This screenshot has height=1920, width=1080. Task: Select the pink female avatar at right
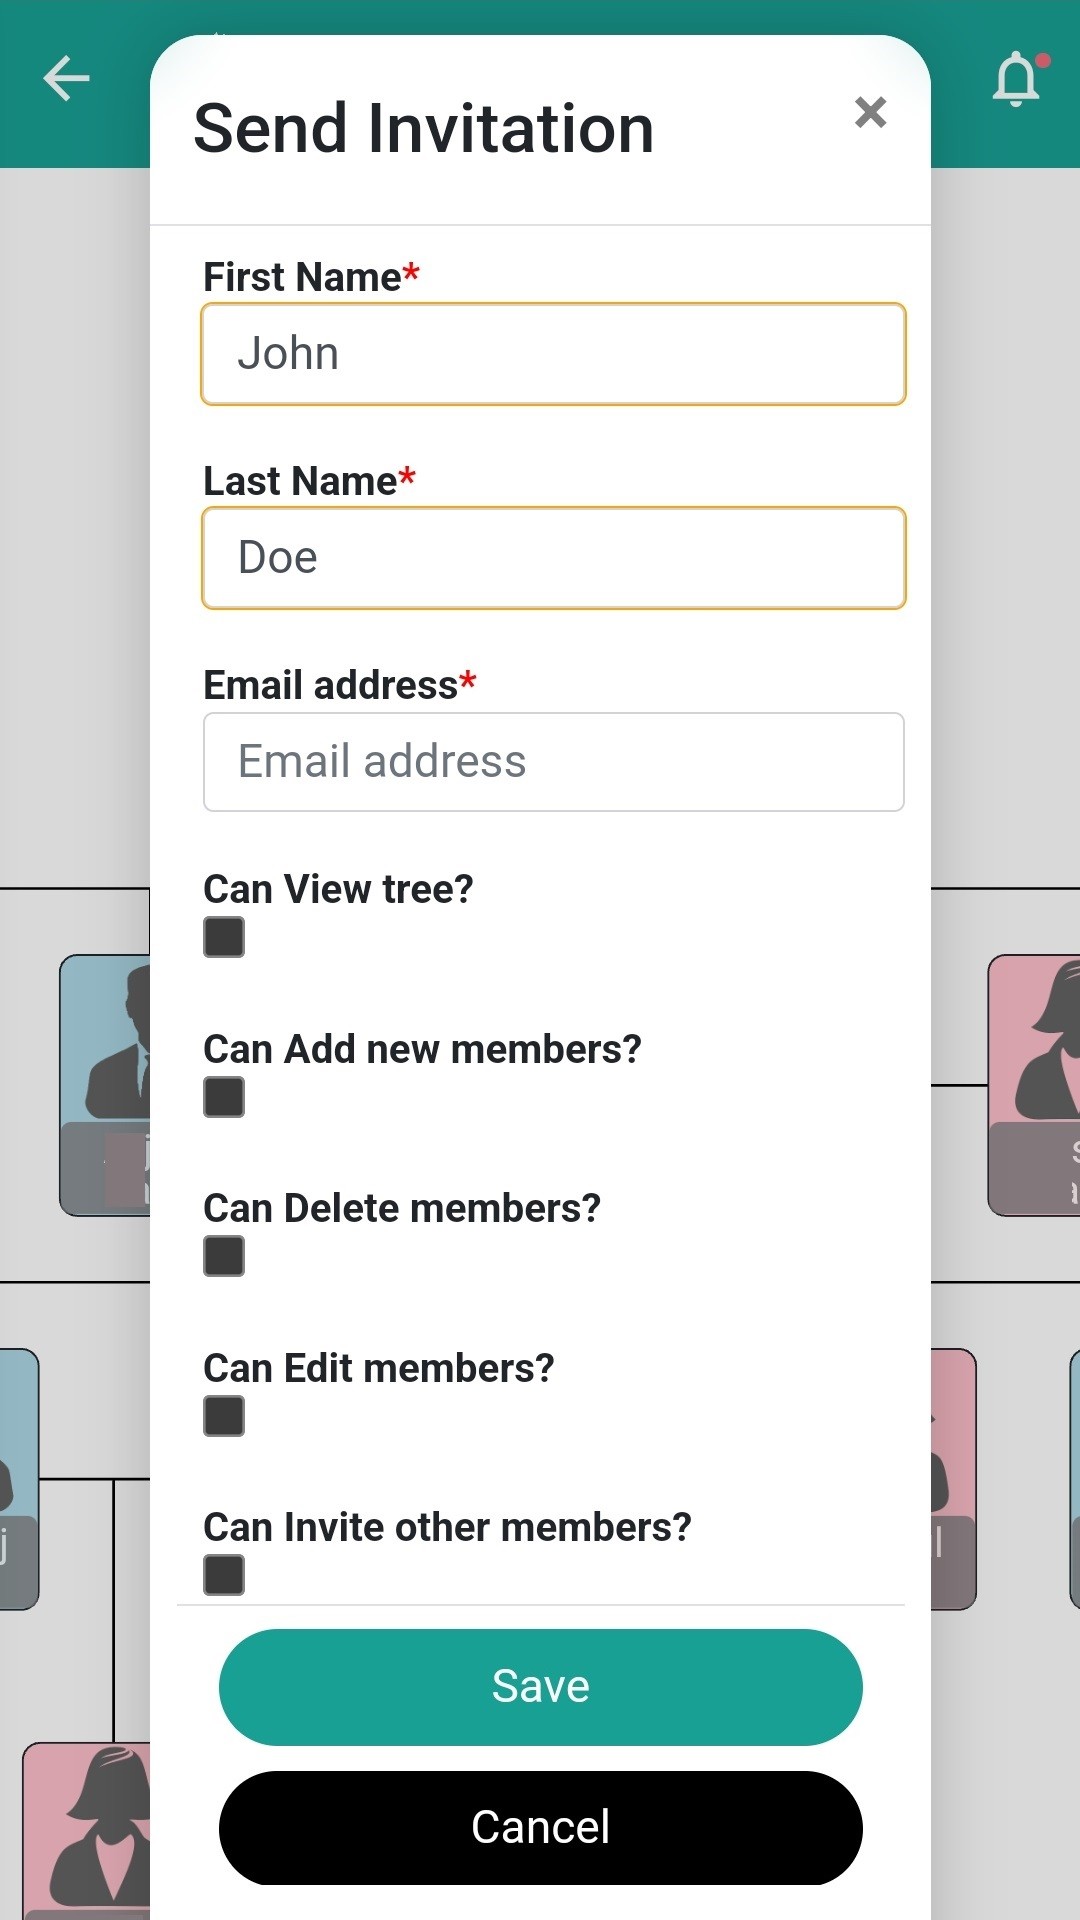point(1035,1085)
